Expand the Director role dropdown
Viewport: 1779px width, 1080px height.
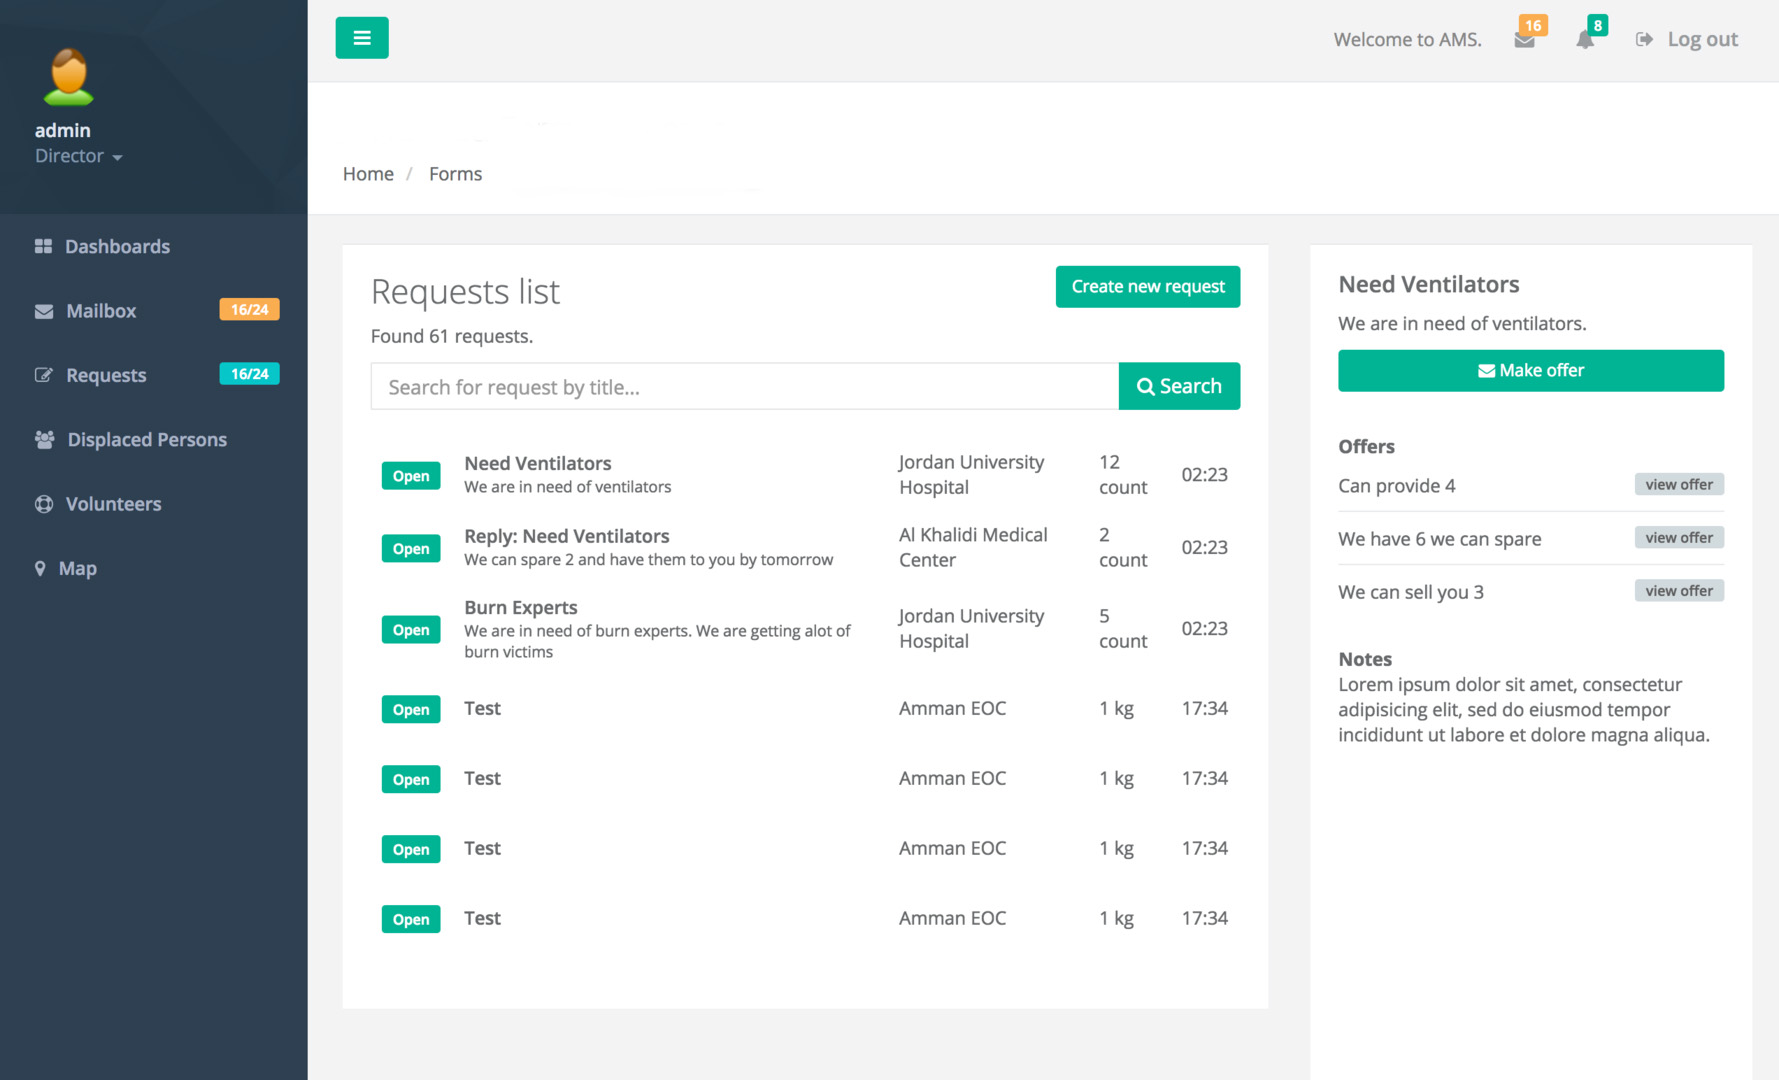79,156
